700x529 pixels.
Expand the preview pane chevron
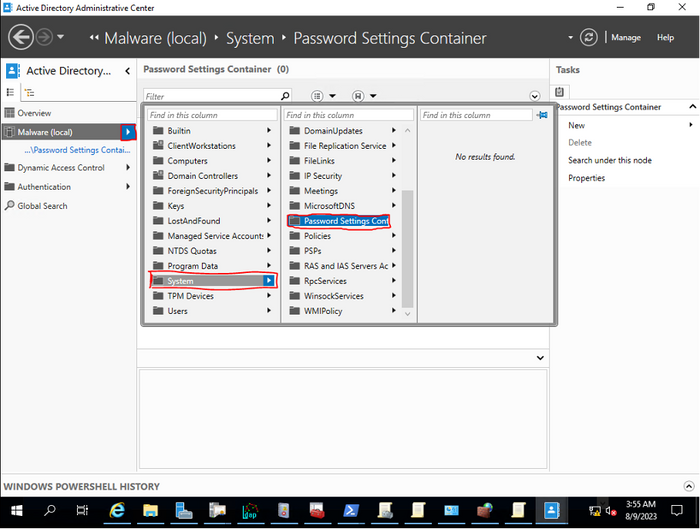540,358
